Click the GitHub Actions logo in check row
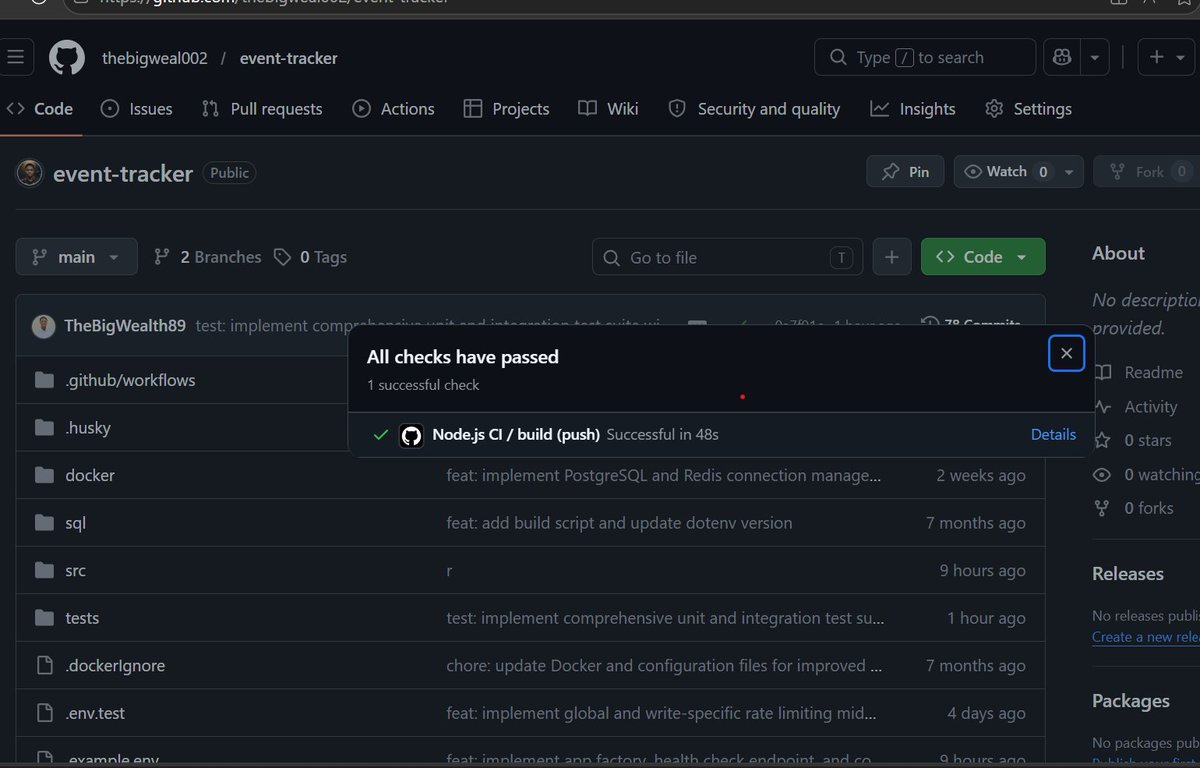Screen dimensions: 1200x768 tap(411, 435)
